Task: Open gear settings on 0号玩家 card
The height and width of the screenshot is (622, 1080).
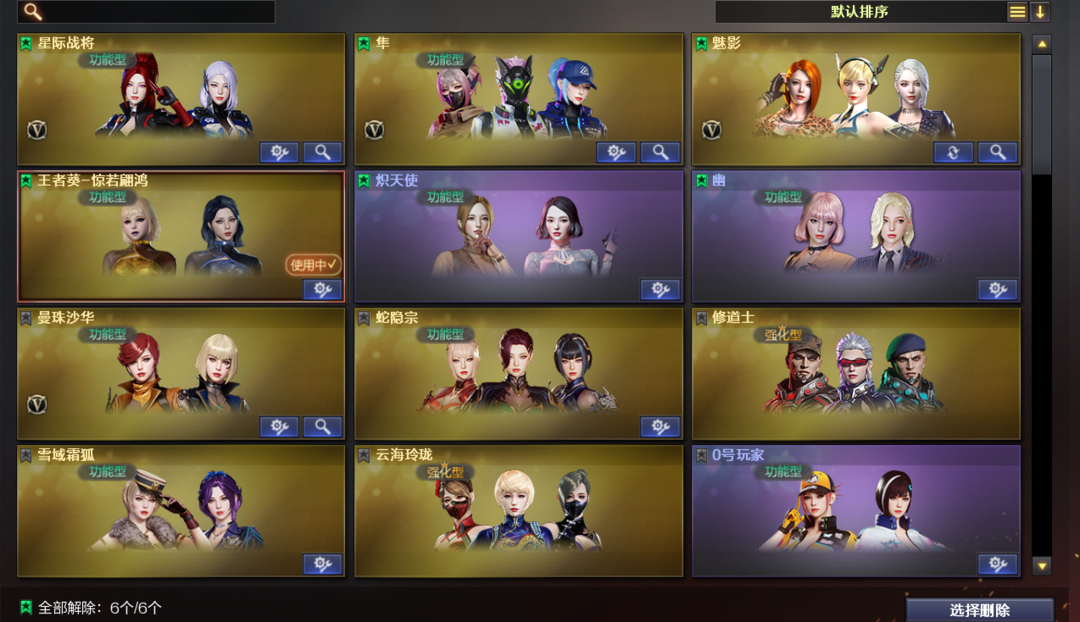Action: (997, 564)
